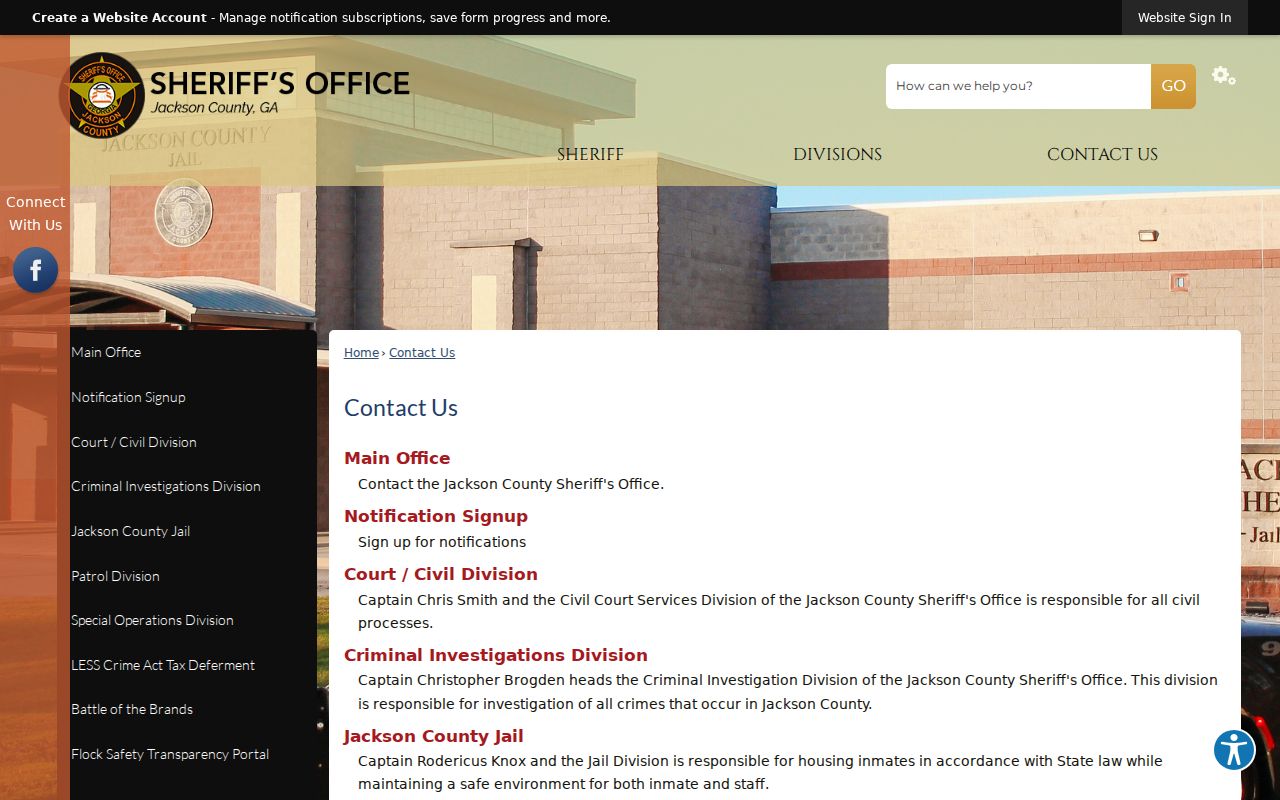Open the accessibility widget icon
The height and width of the screenshot is (800, 1280).
coord(1234,749)
